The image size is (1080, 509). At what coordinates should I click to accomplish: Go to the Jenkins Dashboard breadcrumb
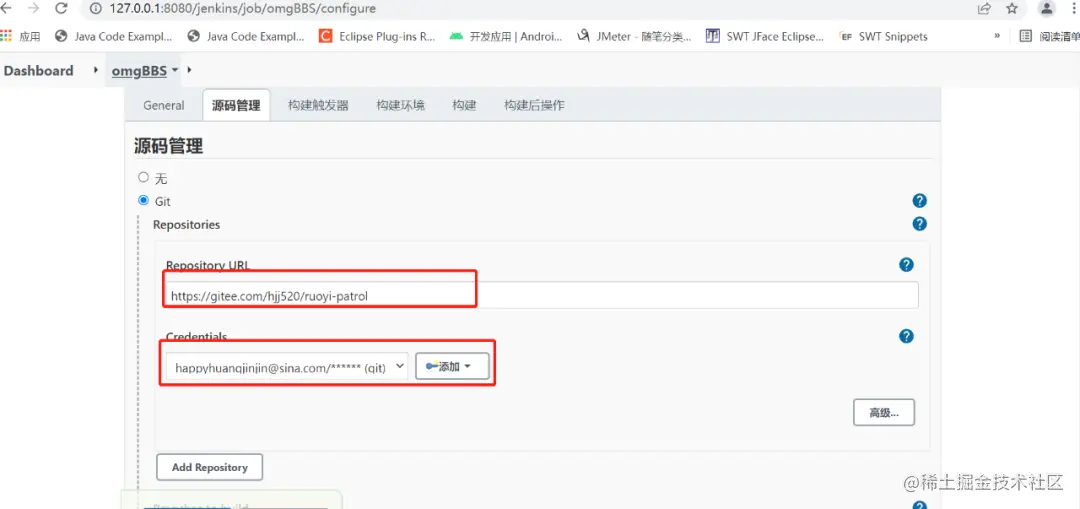pyautogui.click(x=39, y=70)
